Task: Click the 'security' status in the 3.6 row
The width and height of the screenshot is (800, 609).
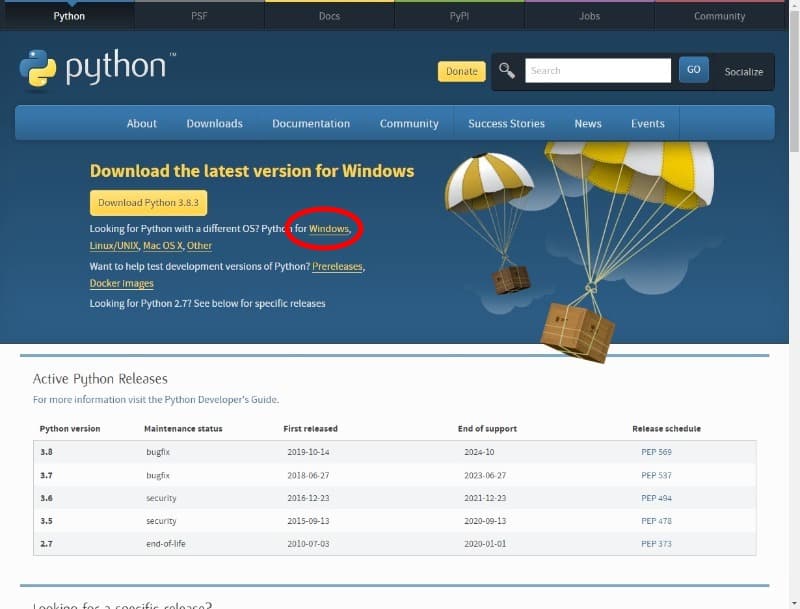Action: (x=161, y=498)
